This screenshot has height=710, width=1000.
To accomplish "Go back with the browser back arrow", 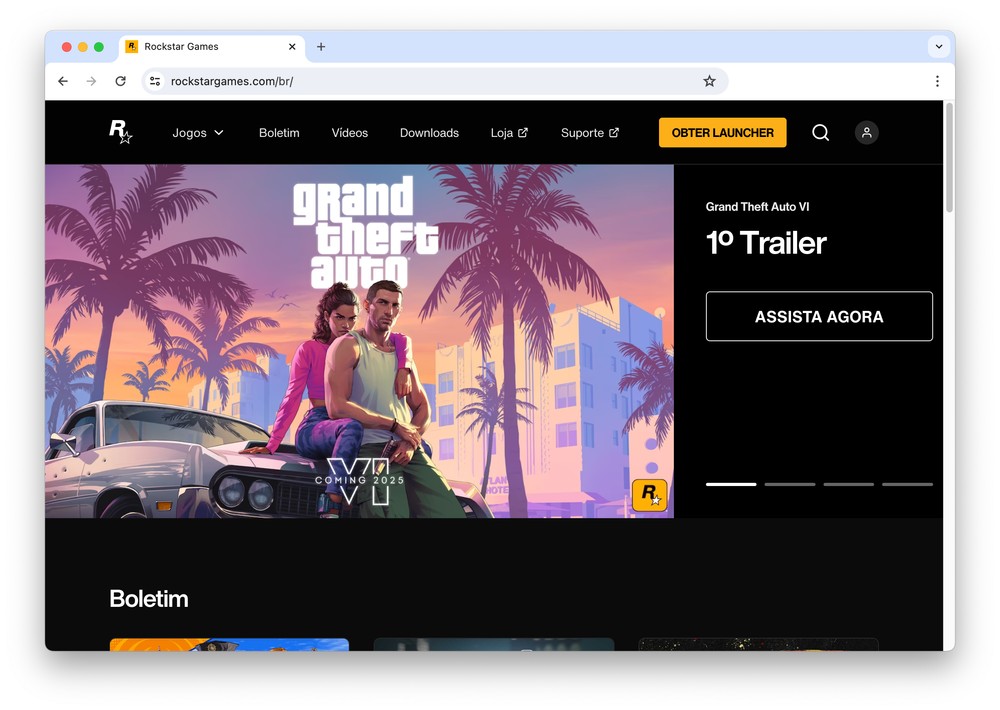I will click(x=62, y=81).
